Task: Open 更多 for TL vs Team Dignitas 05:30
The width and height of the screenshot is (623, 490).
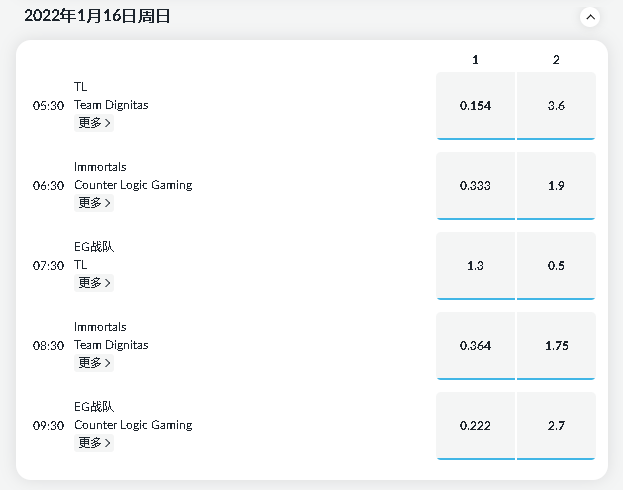Action: [x=94, y=123]
